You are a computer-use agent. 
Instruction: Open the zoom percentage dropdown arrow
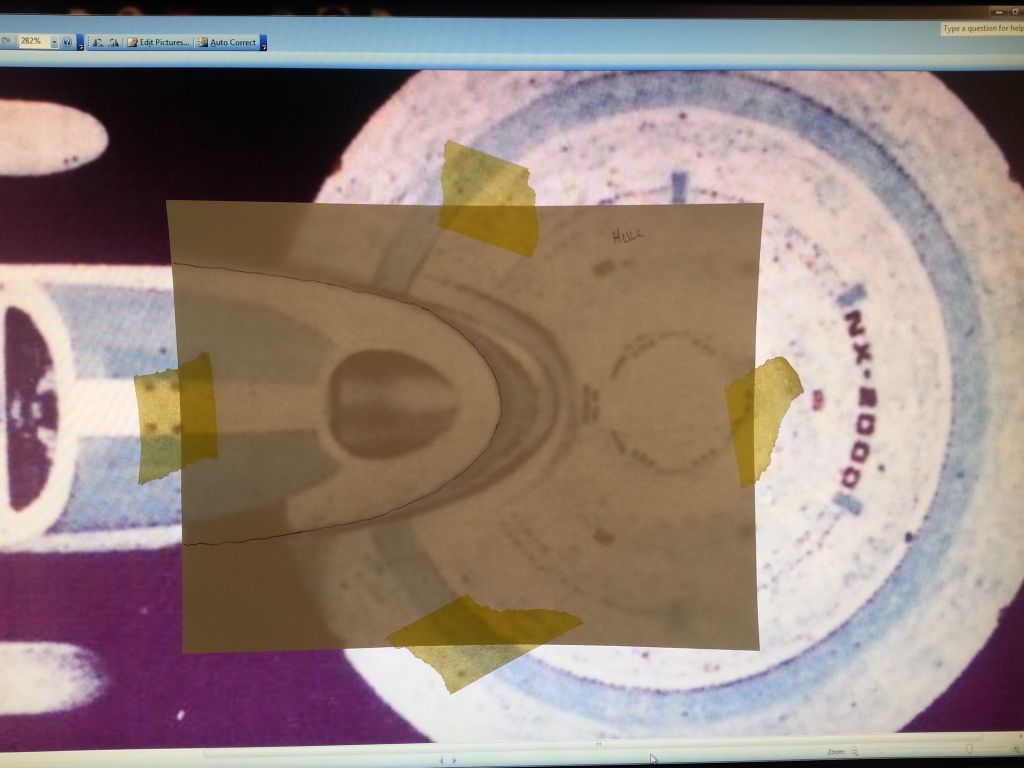[55, 42]
